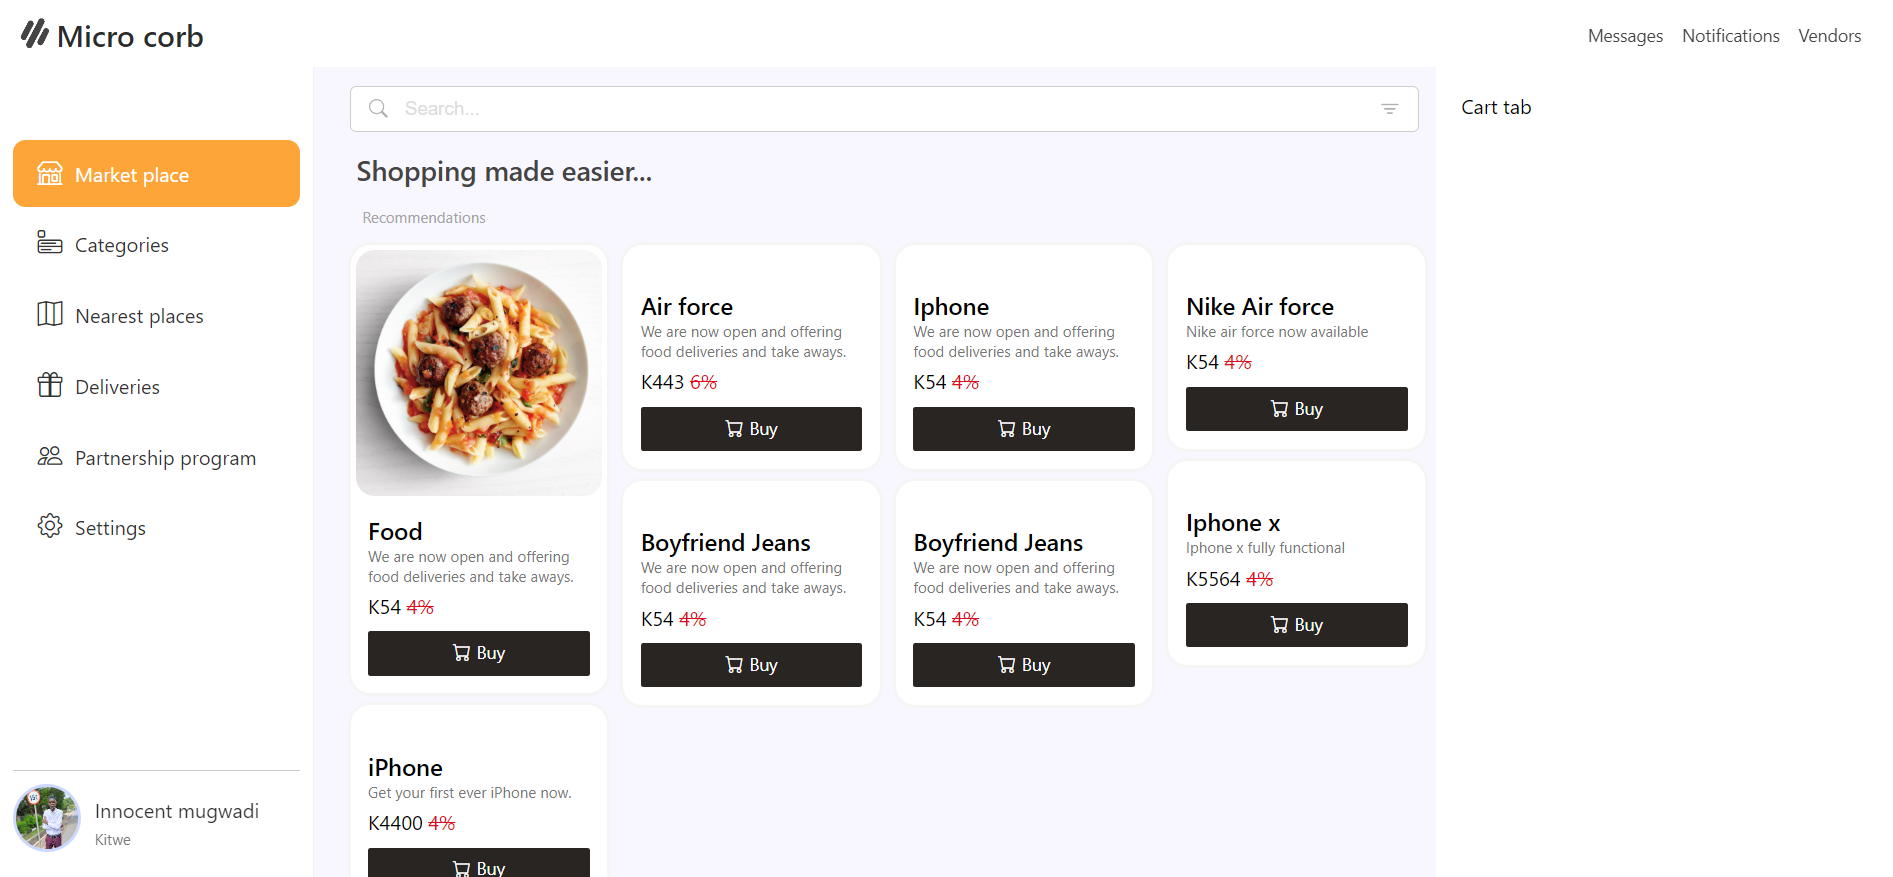Click the Deliveries gift box icon
The height and width of the screenshot is (877, 1893).
tap(50, 385)
